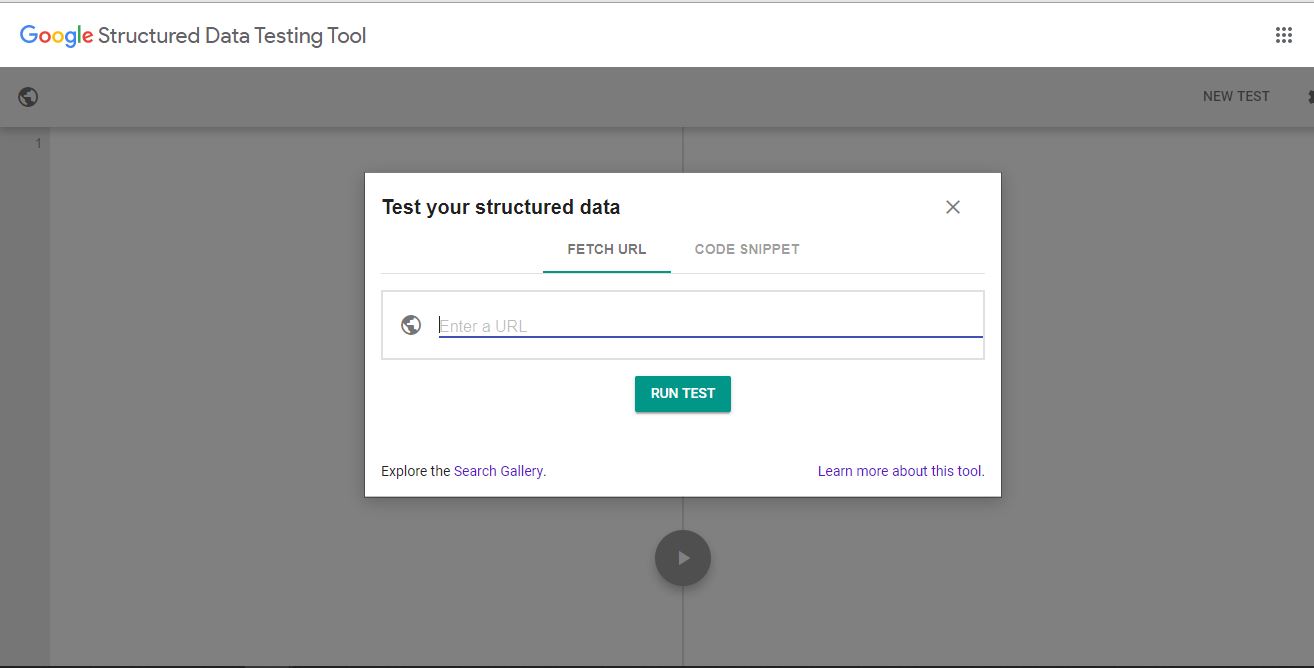
Task: Click the Structured Data Testing Tool title
Action: (232, 36)
